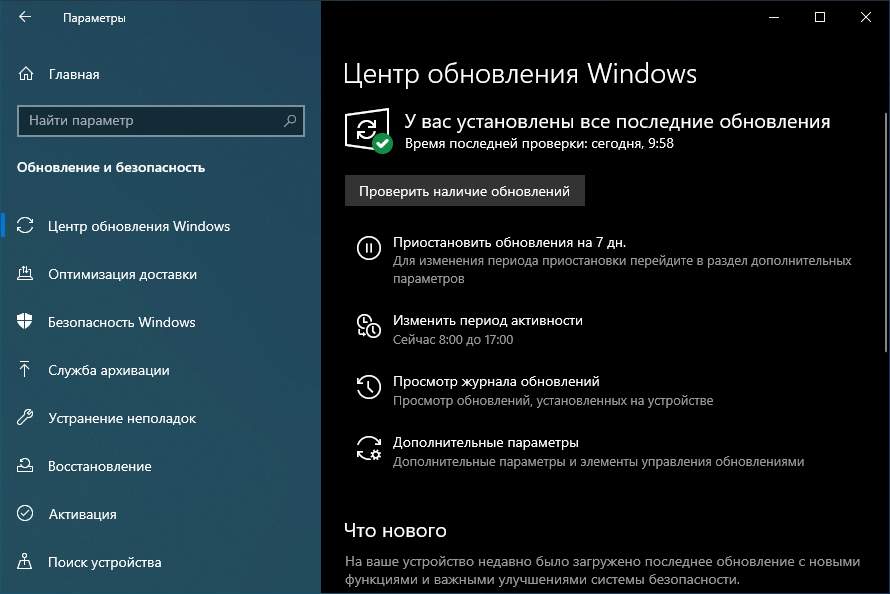Click the shield icon for Безопасность Windows
The image size is (890, 594).
coord(26,322)
